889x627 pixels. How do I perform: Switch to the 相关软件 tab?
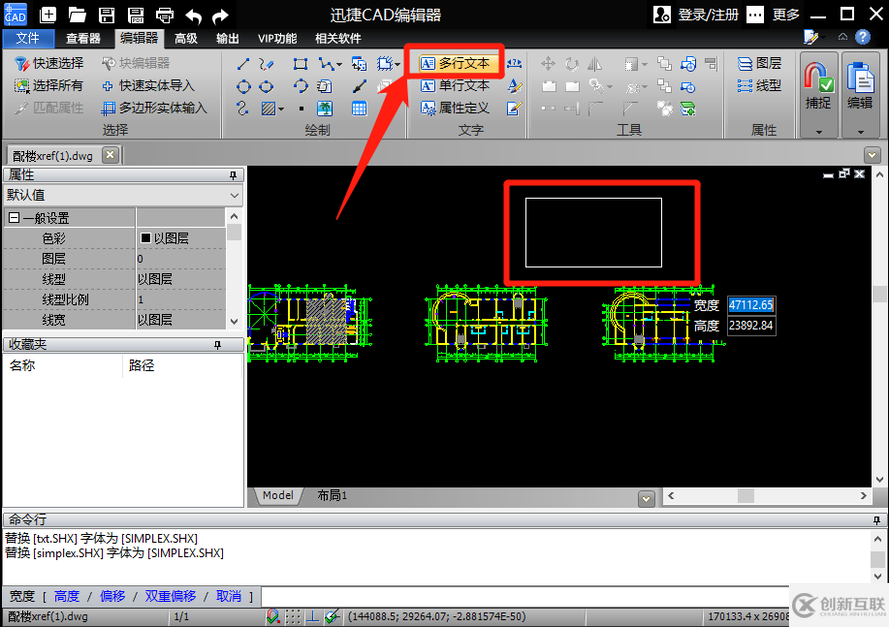(338, 39)
